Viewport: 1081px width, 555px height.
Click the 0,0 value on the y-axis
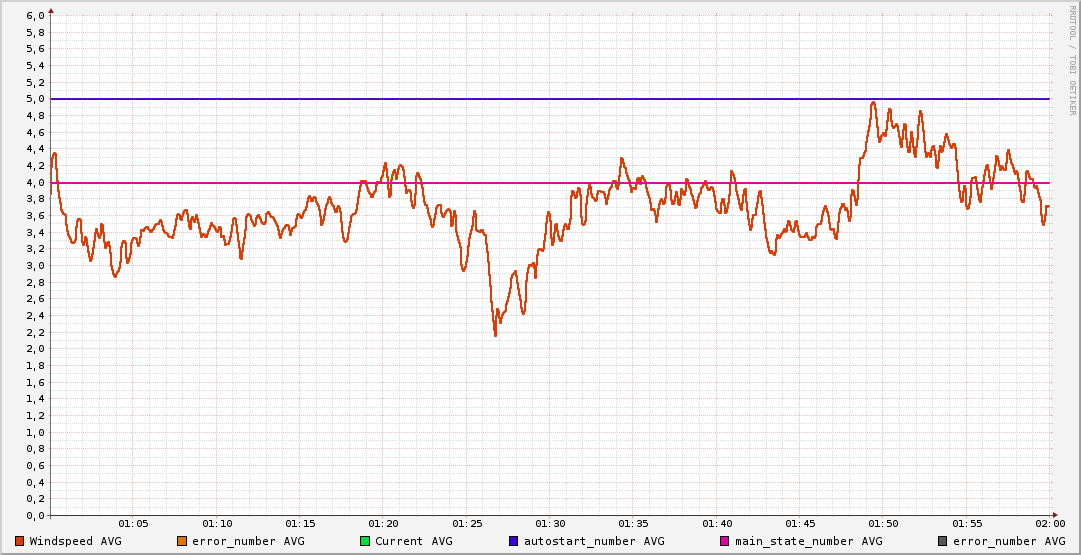point(35,516)
